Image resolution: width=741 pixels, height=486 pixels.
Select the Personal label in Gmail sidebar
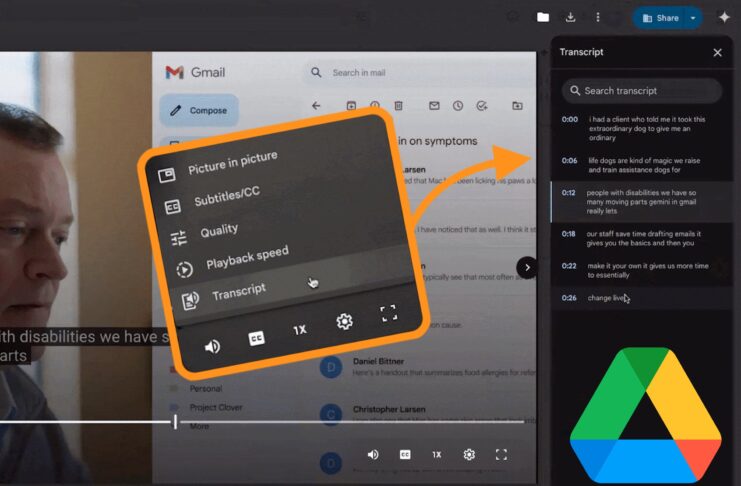pyautogui.click(x=206, y=389)
